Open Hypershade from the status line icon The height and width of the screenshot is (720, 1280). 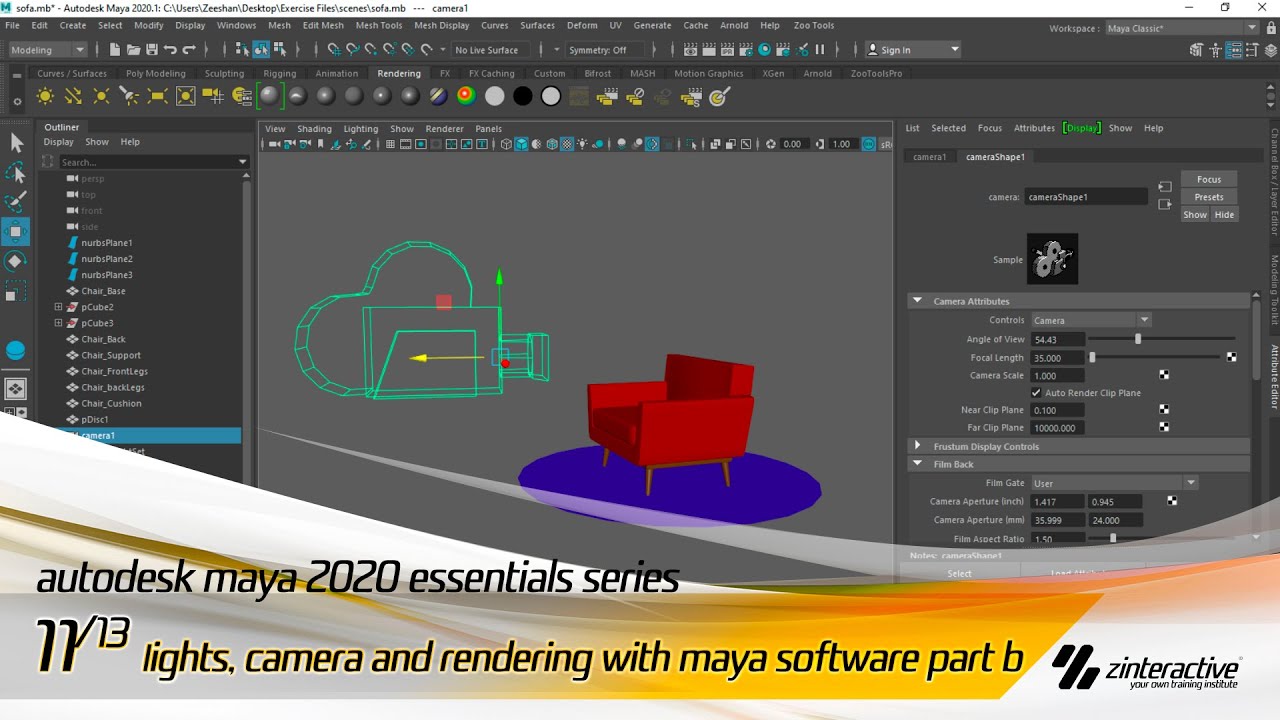point(765,49)
